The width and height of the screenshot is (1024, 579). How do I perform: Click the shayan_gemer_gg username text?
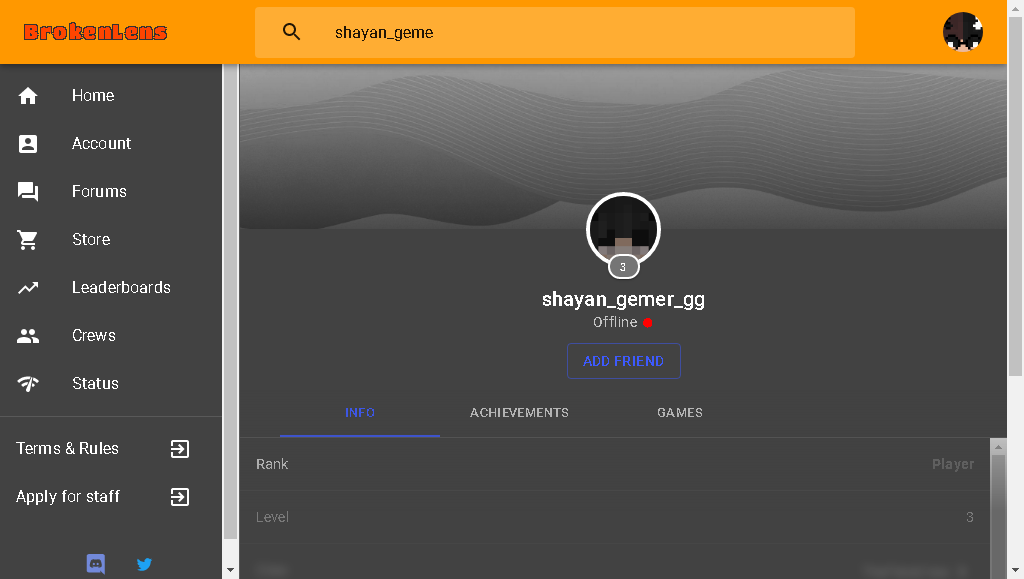[x=624, y=300]
